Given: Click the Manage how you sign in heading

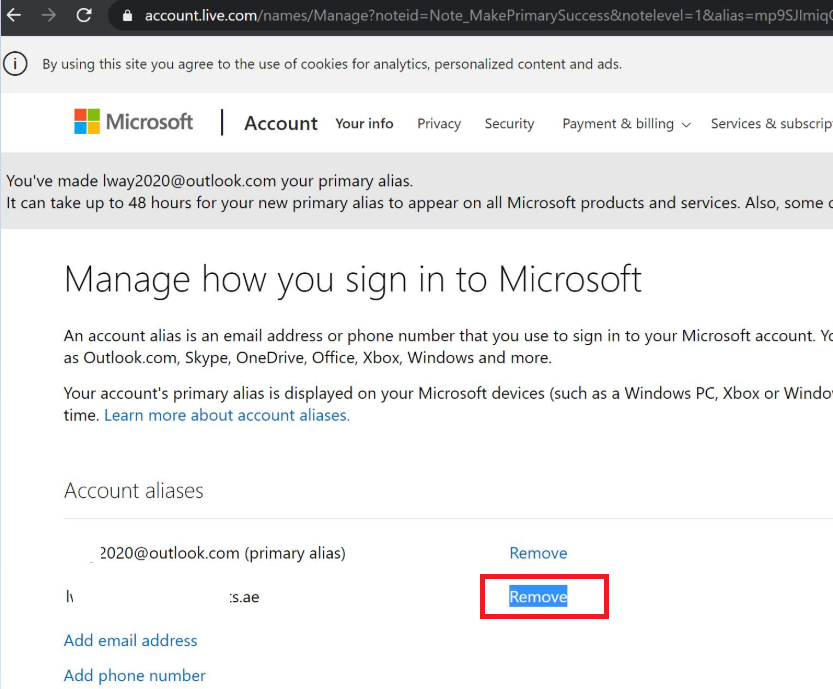Looking at the screenshot, I should click(353, 279).
